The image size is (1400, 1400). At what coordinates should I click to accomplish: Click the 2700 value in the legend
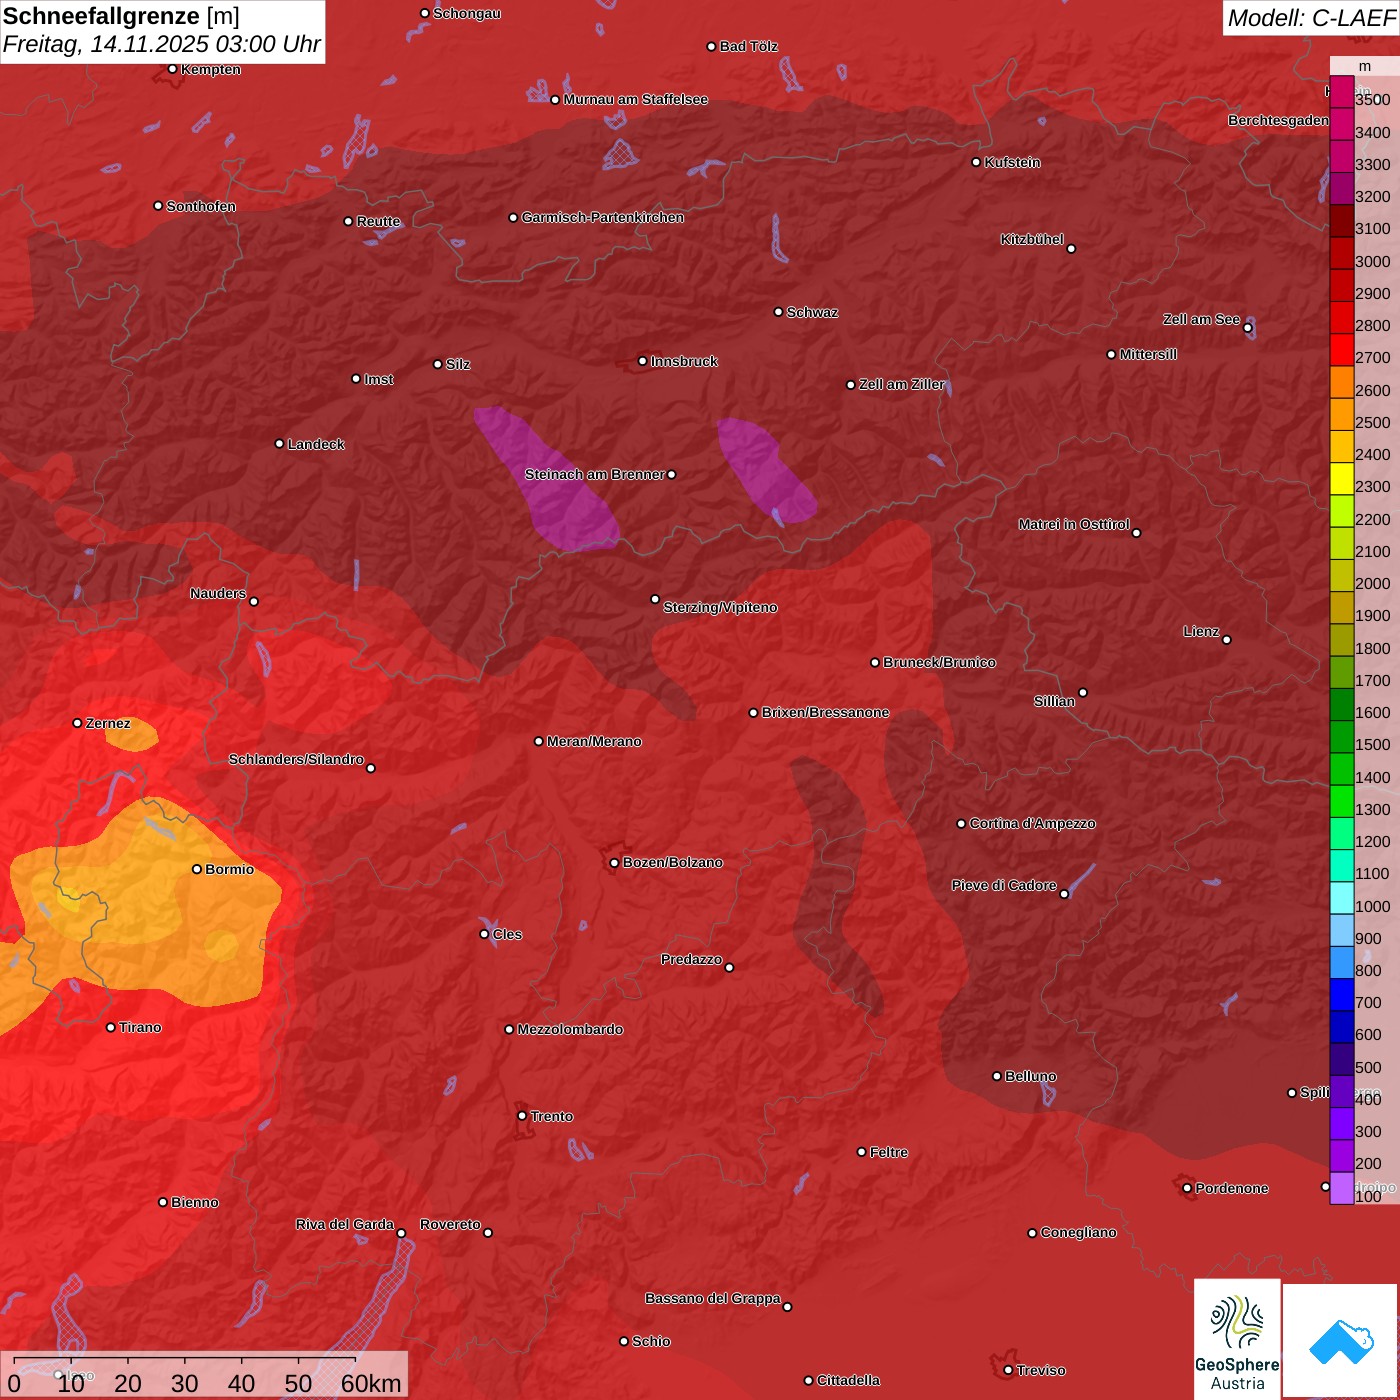point(1372,357)
